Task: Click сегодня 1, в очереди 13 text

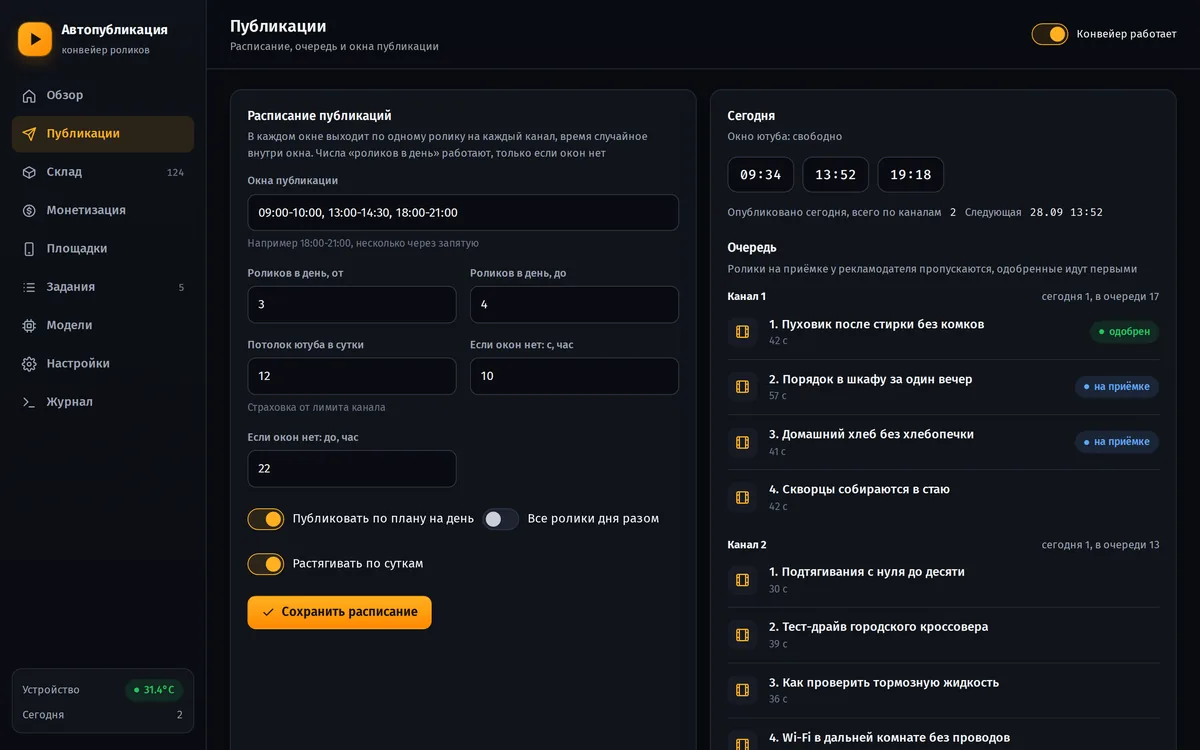Action: click(1100, 545)
